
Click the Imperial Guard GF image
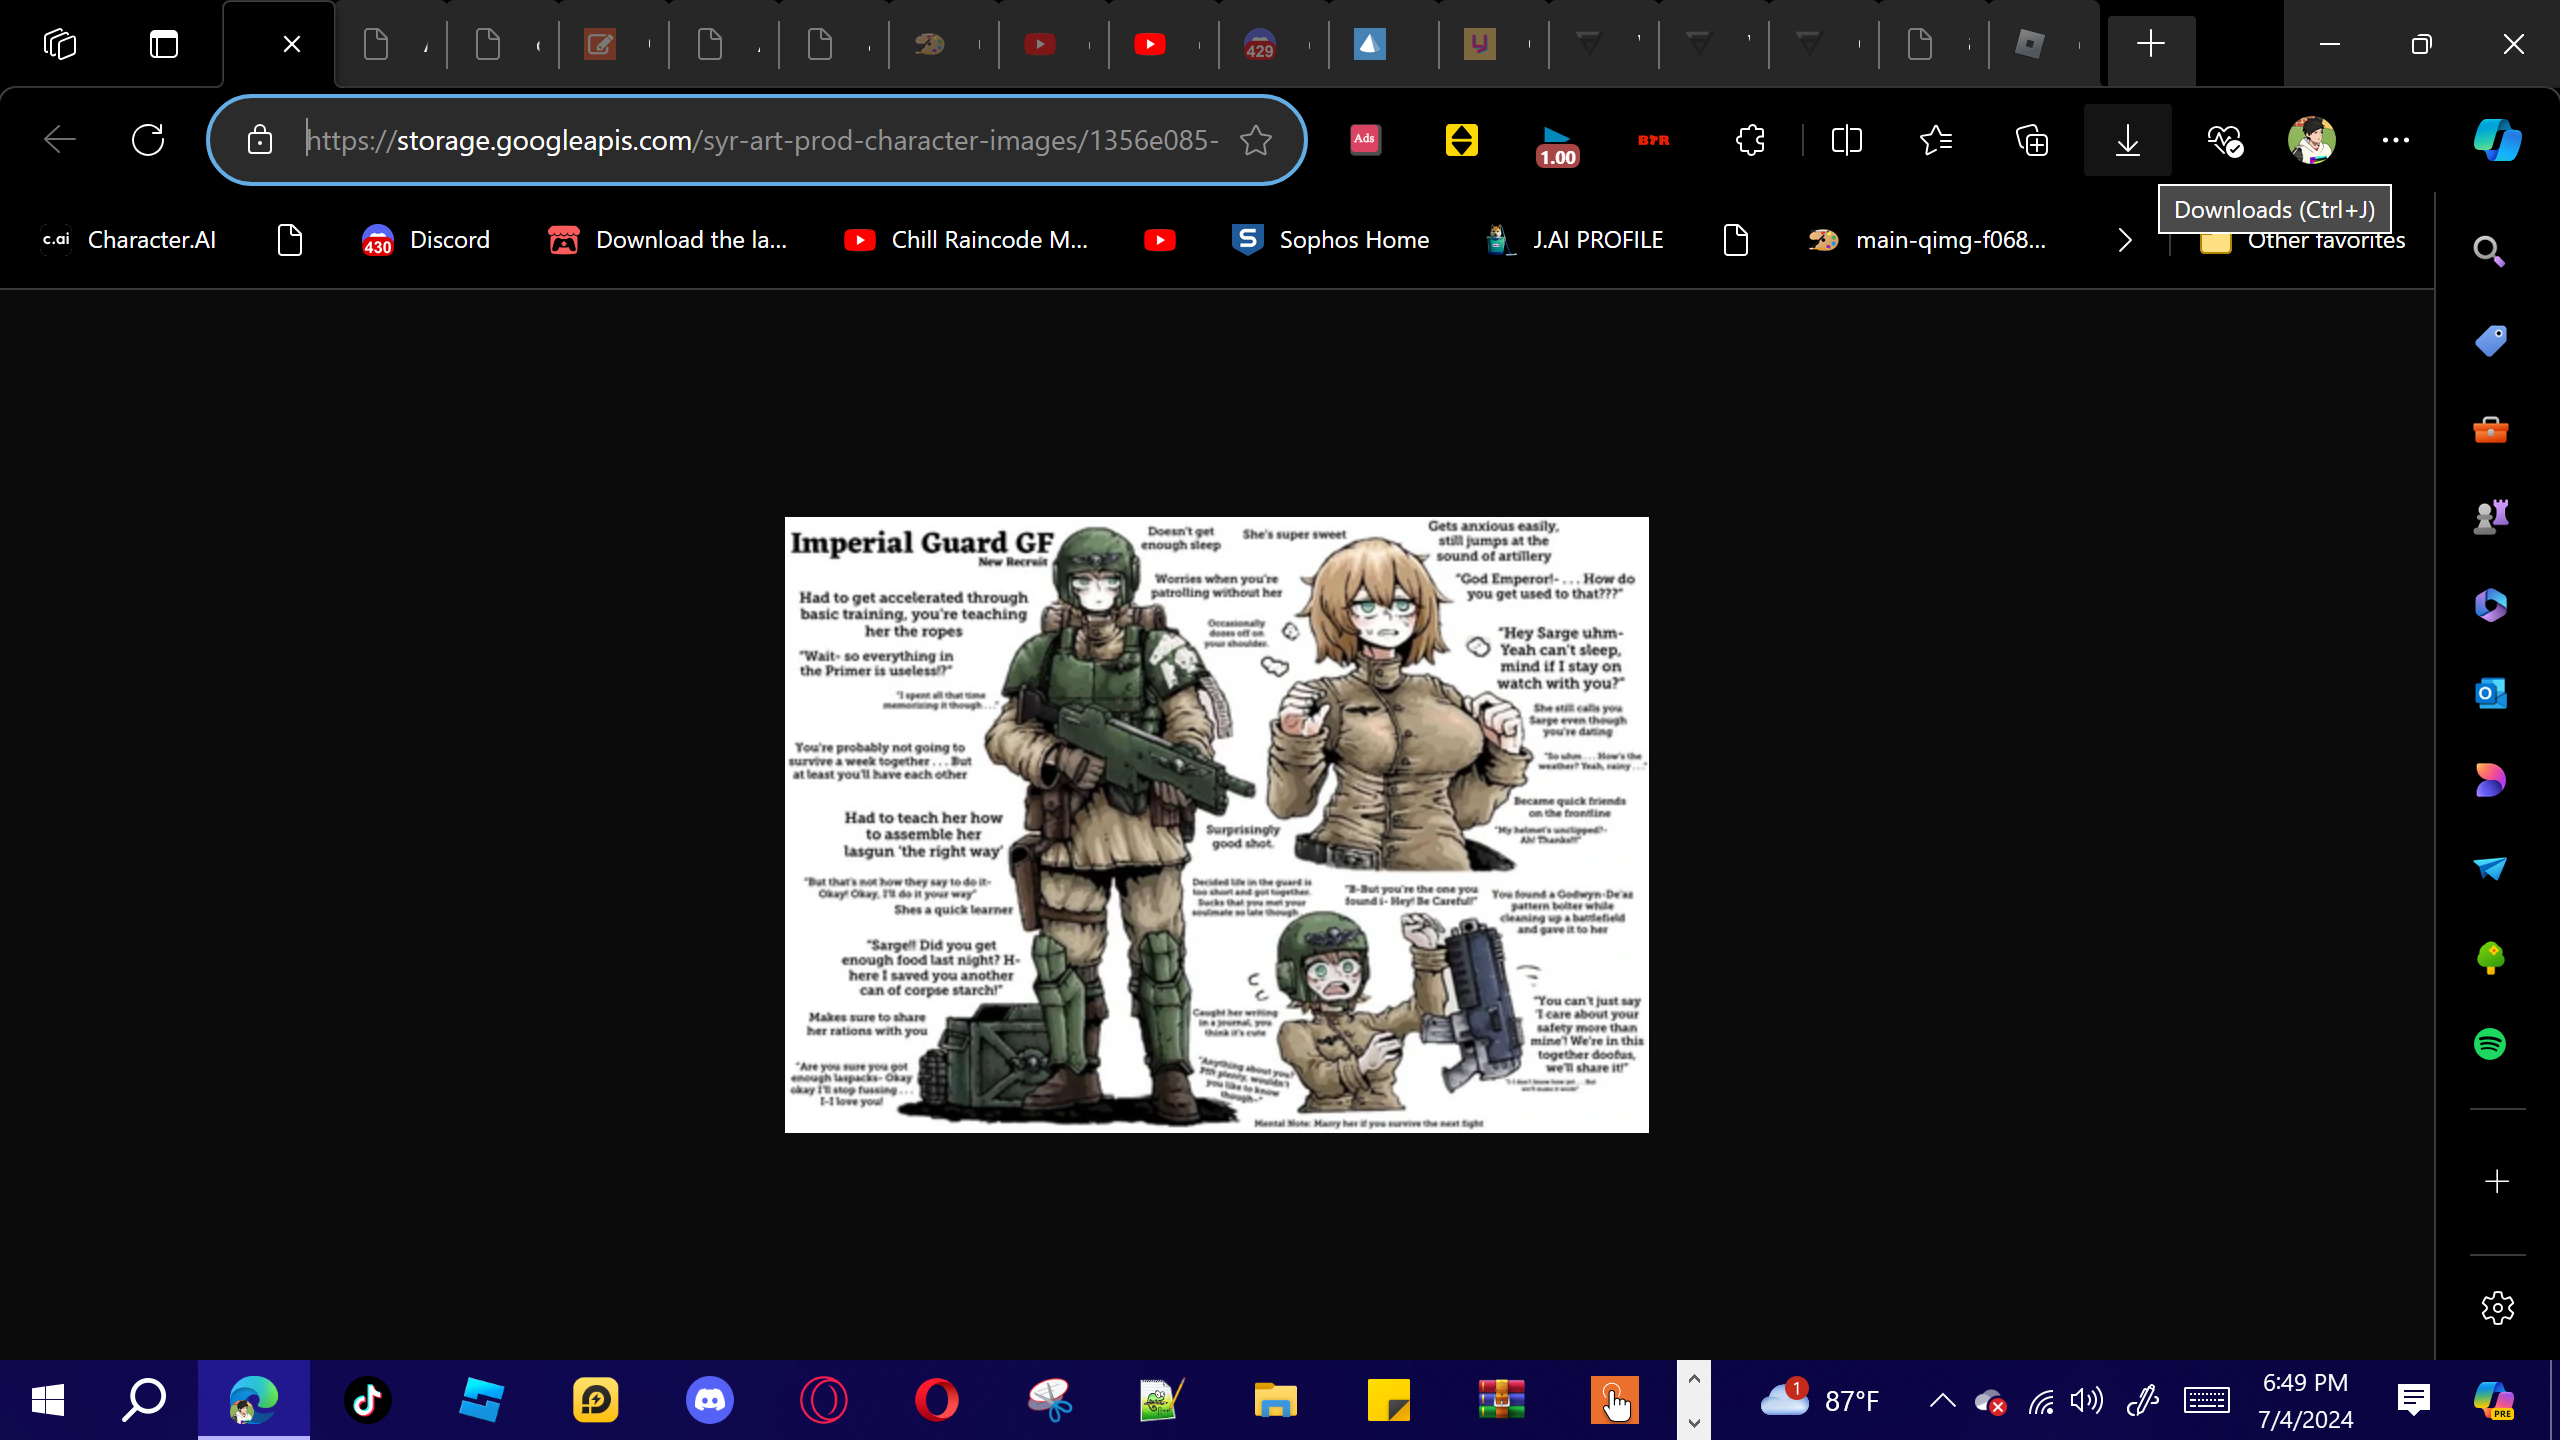(x=1216, y=825)
